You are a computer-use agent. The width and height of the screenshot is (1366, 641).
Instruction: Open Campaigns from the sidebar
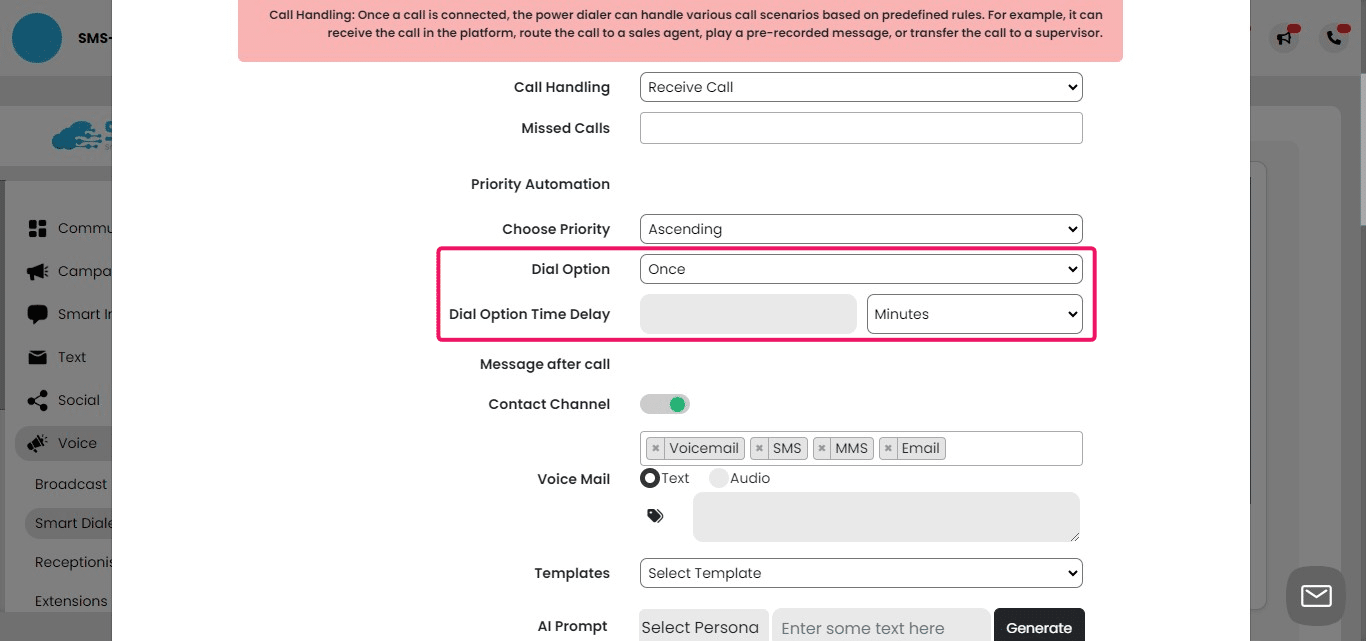click(x=39, y=271)
